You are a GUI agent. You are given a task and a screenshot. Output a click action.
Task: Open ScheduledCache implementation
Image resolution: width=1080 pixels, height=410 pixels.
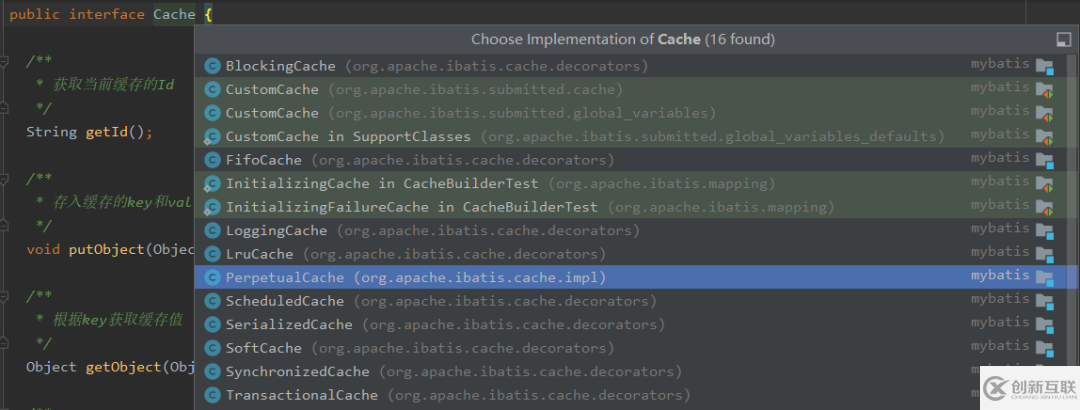click(x=285, y=301)
